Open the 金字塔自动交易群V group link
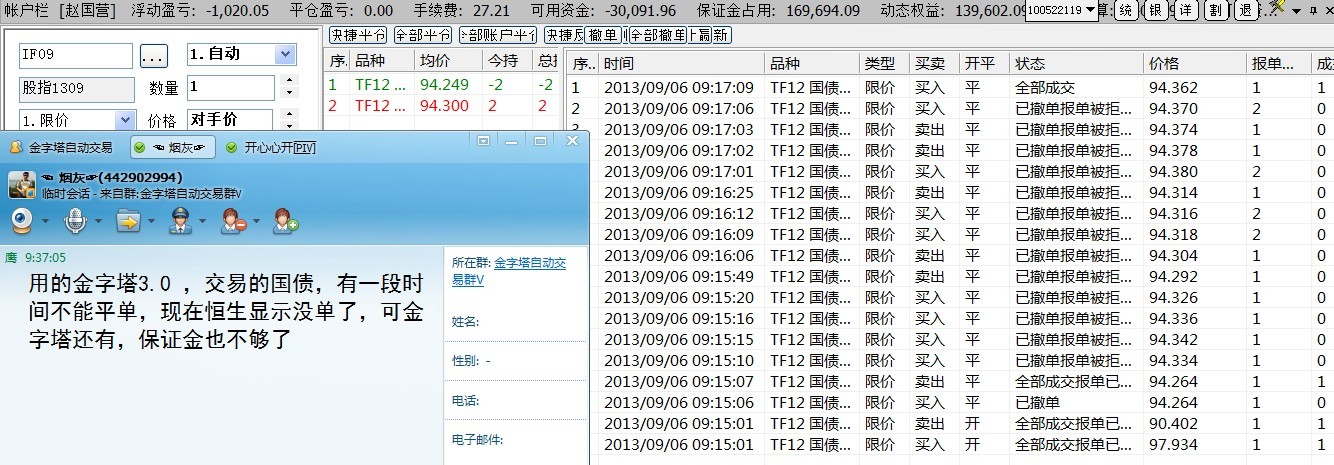The image size is (1334, 465). 509,271
